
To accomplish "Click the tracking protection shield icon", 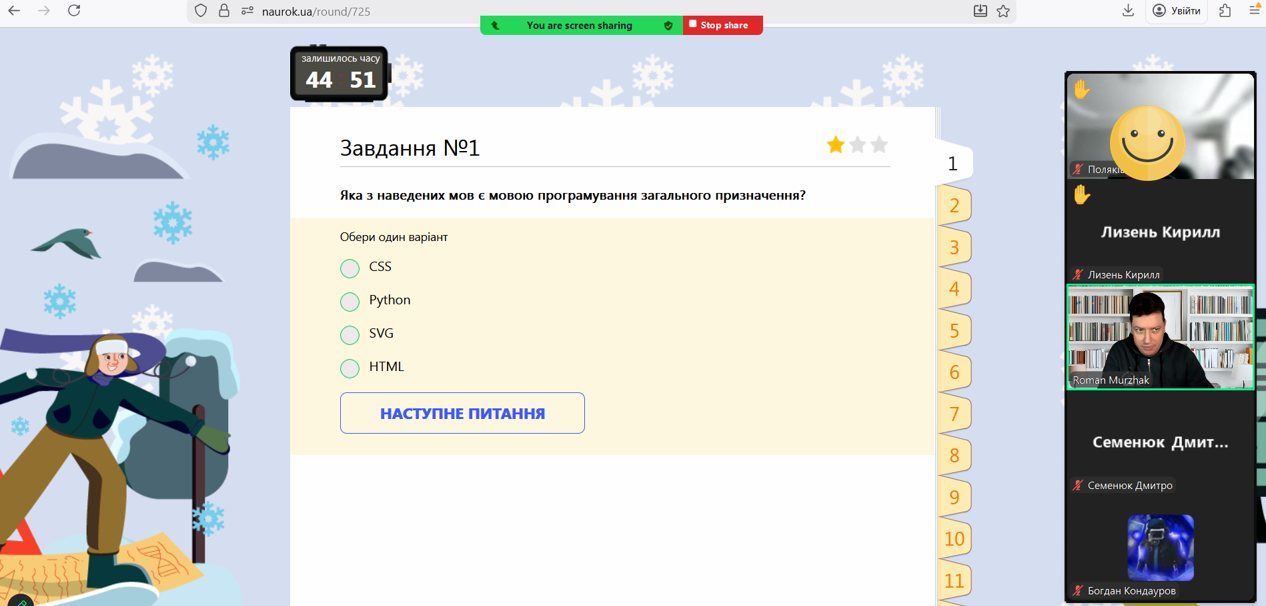I will click(x=201, y=11).
